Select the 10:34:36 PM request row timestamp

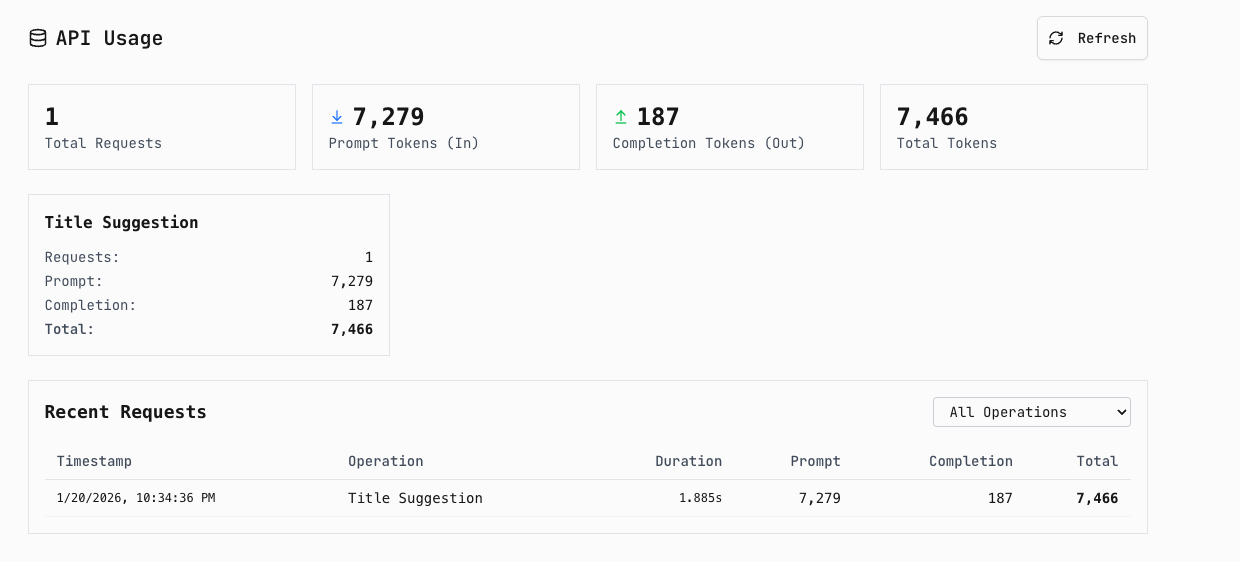(x=136, y=498)
